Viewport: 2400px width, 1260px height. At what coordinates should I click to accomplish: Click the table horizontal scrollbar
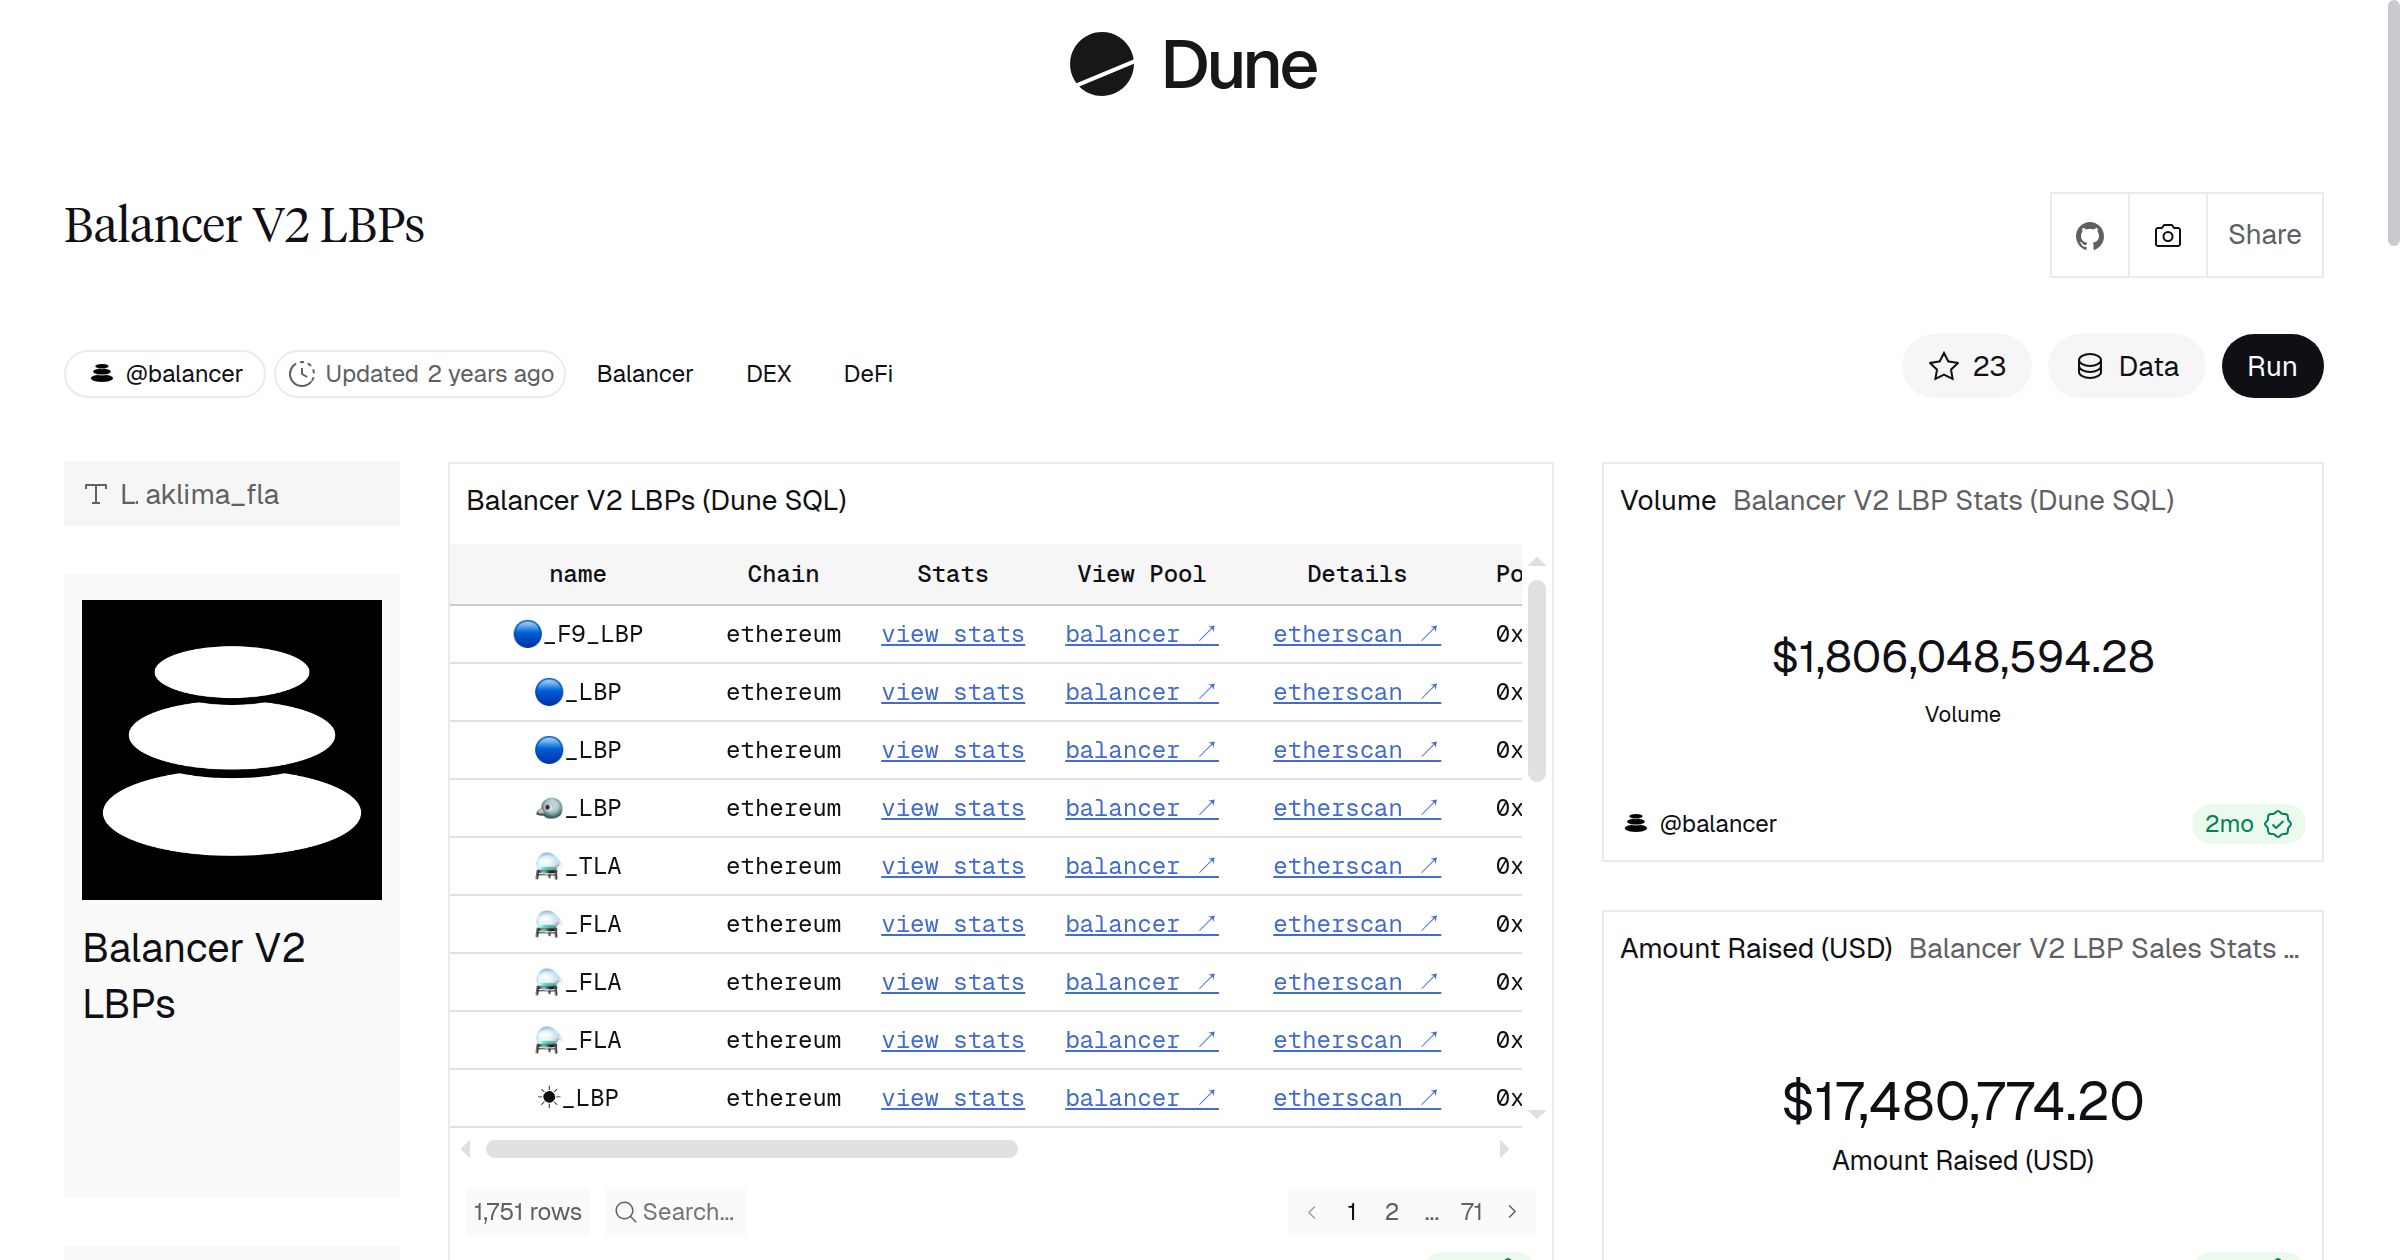751,1150
